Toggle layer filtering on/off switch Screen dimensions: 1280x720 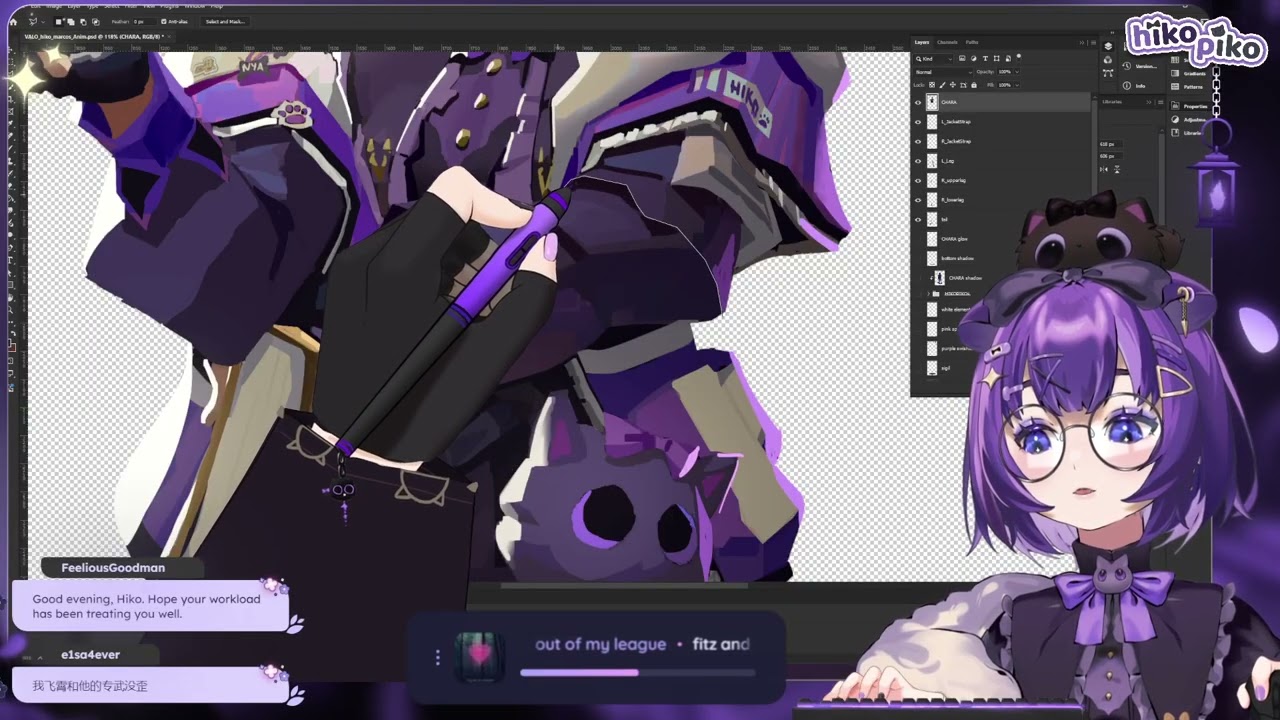click(1019, 57)
